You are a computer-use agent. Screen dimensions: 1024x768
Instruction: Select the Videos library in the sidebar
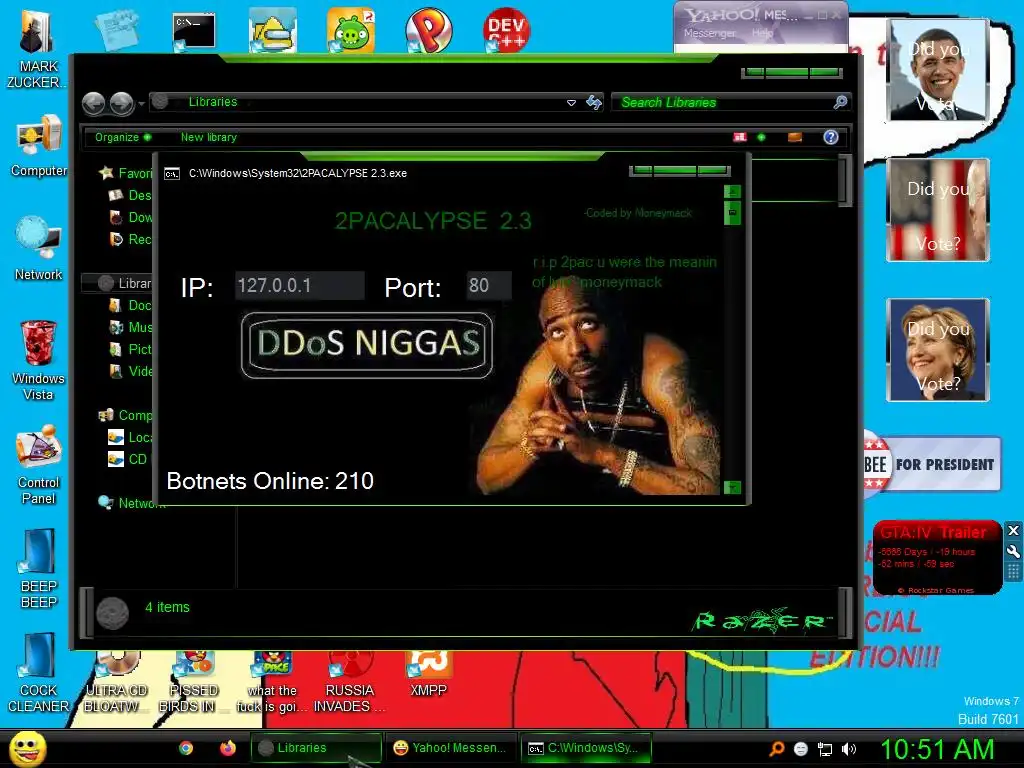tap(130, 371)
